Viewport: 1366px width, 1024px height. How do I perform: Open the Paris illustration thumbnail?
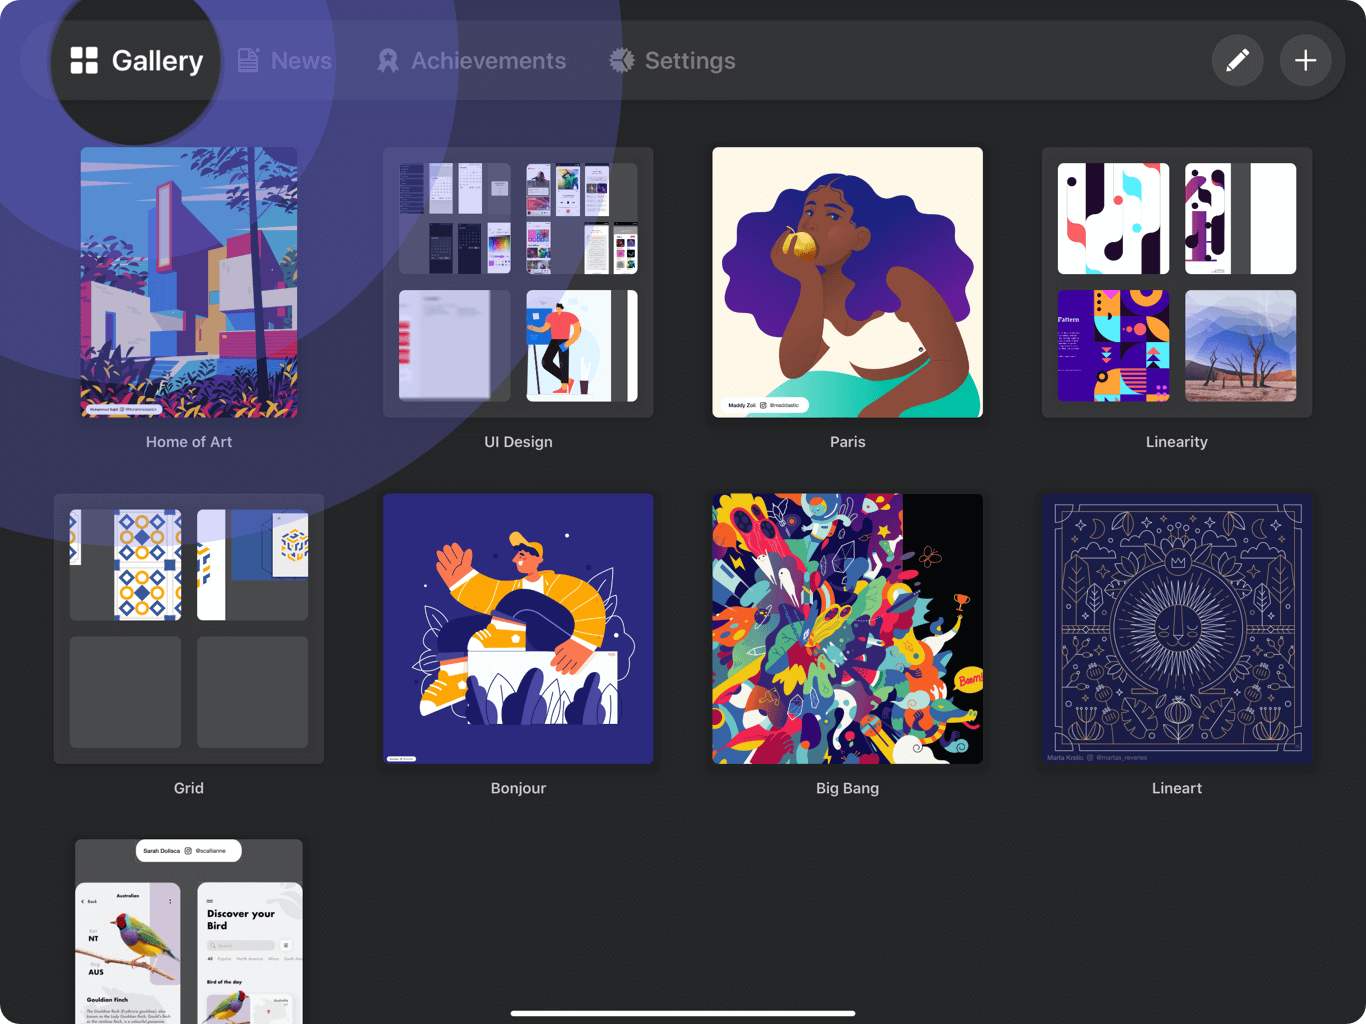coord(847,282)
